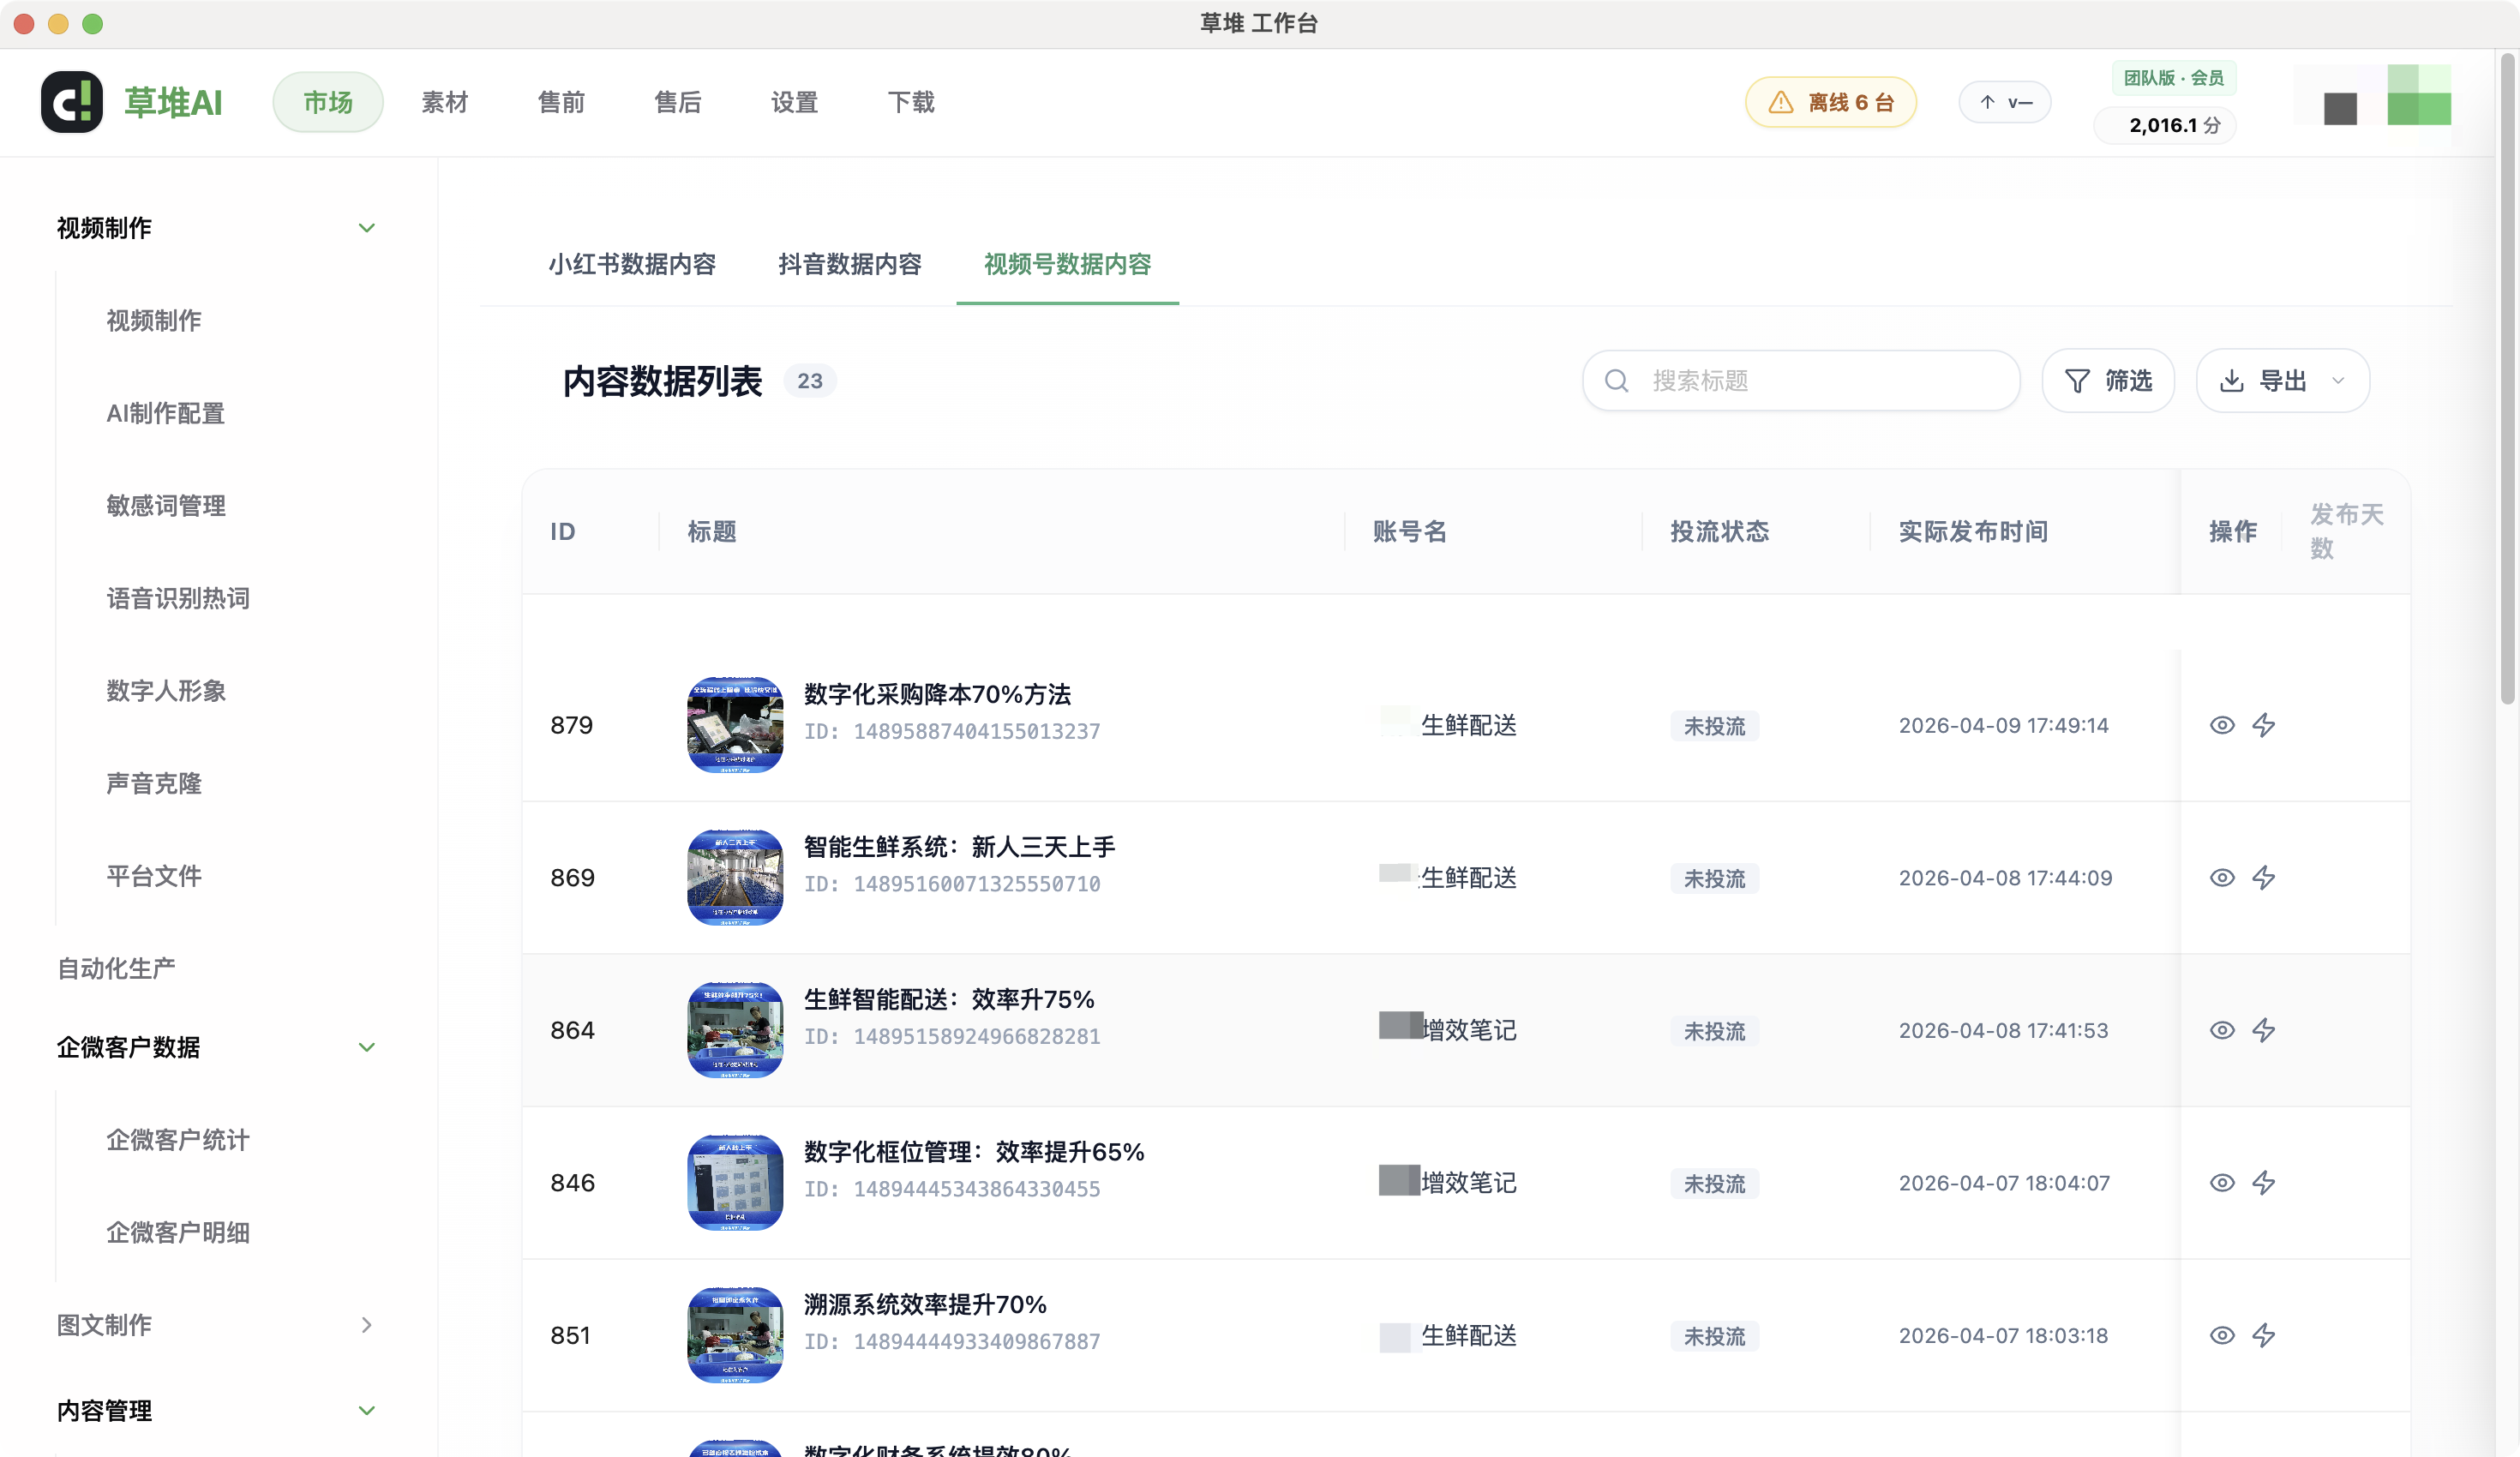Click the 导出 button
The image size is (2520, 1457).
click(x=2282, y=381)
